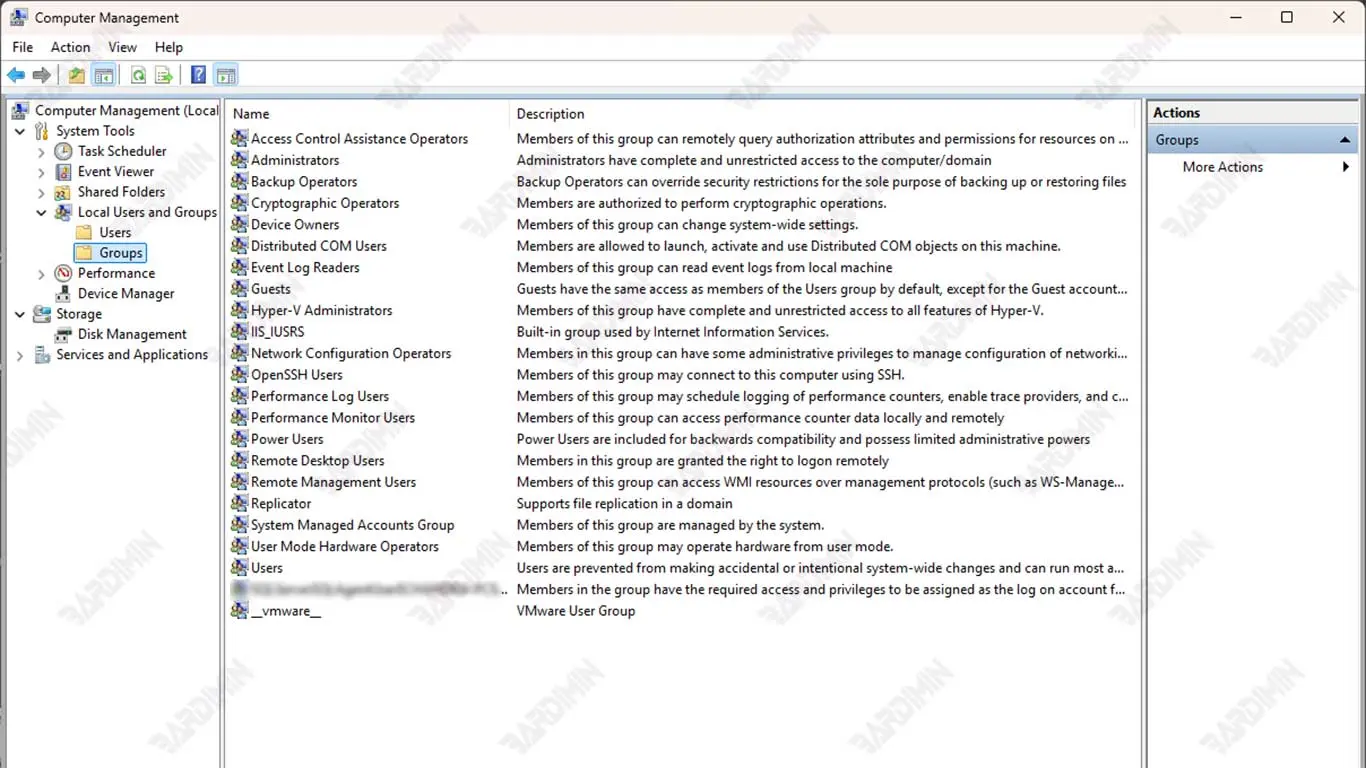
Task: Click the Refresh toolbar icon
Action: tap(138, 75)
